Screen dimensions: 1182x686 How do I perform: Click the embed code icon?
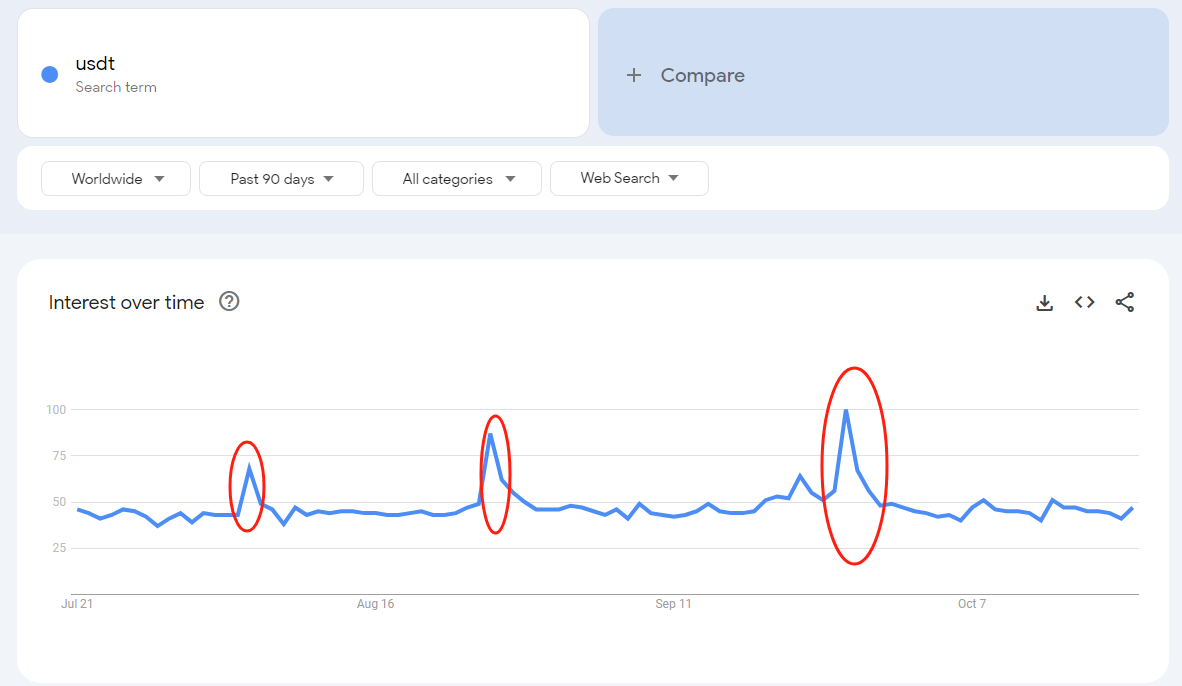click(1084, 302)
